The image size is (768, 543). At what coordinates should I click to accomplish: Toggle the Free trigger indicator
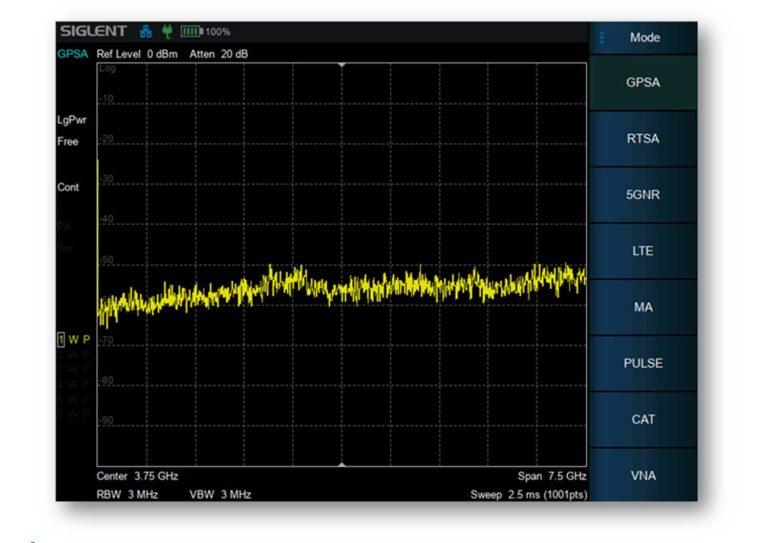pyautogui.click(x=67, y=142)
